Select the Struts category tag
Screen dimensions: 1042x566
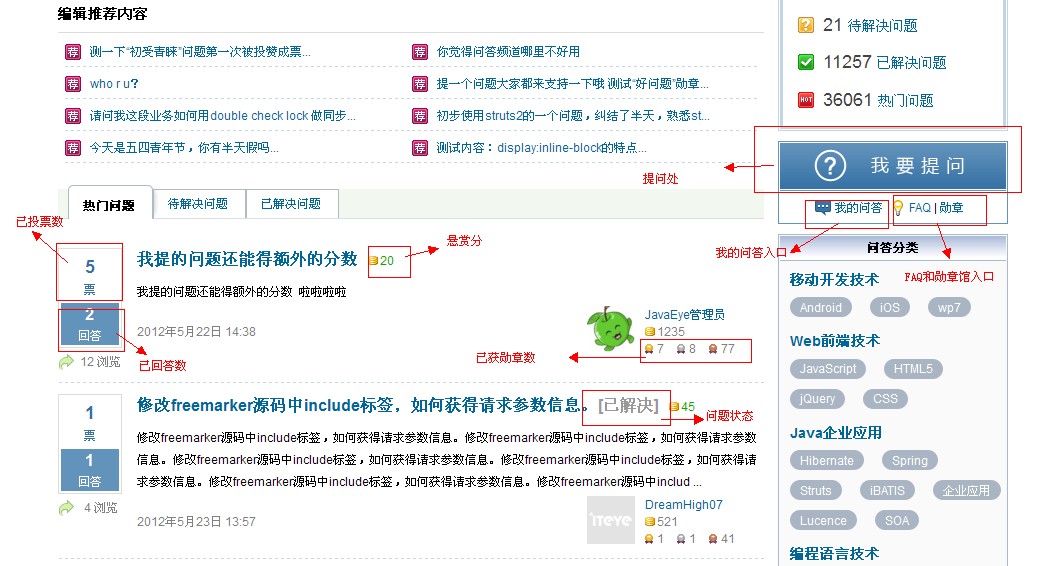[815, 490]
